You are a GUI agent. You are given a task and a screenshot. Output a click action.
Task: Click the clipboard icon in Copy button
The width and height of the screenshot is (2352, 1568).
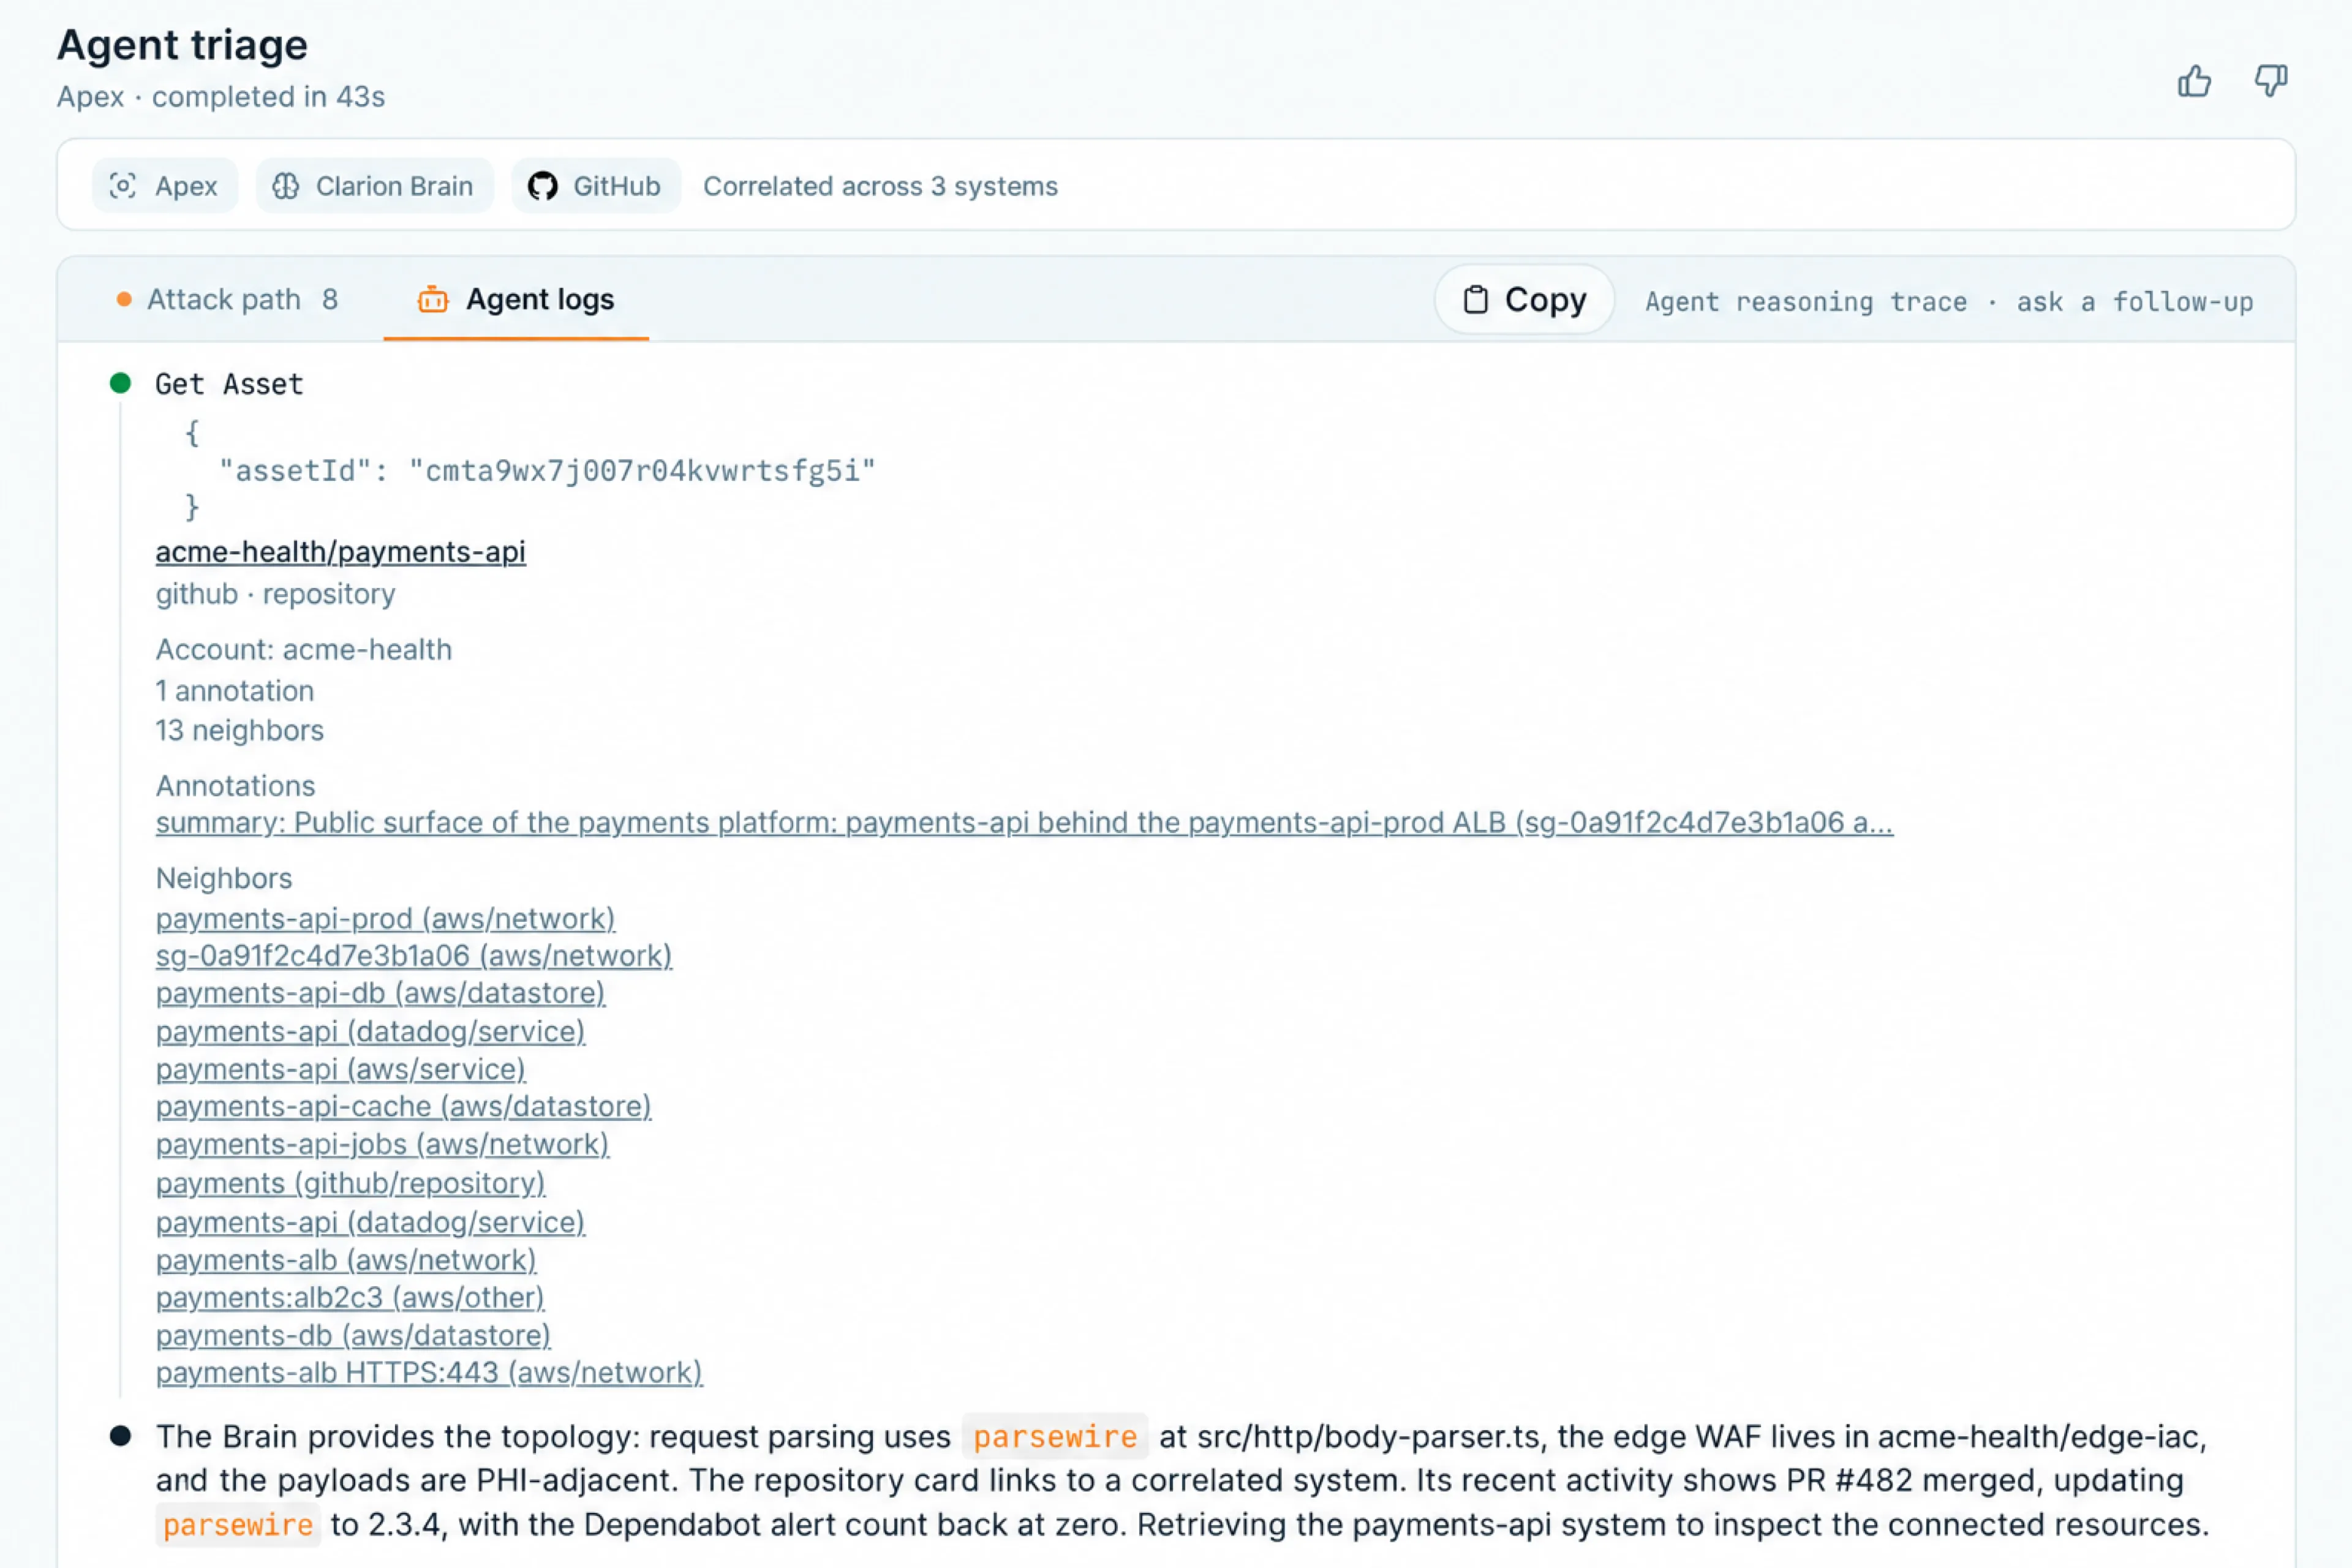pos(1475,300)
